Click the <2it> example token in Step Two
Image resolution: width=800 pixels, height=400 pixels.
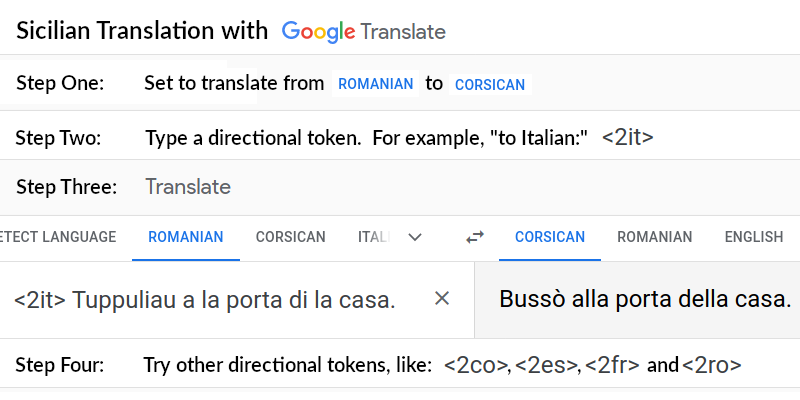point(628,138)
